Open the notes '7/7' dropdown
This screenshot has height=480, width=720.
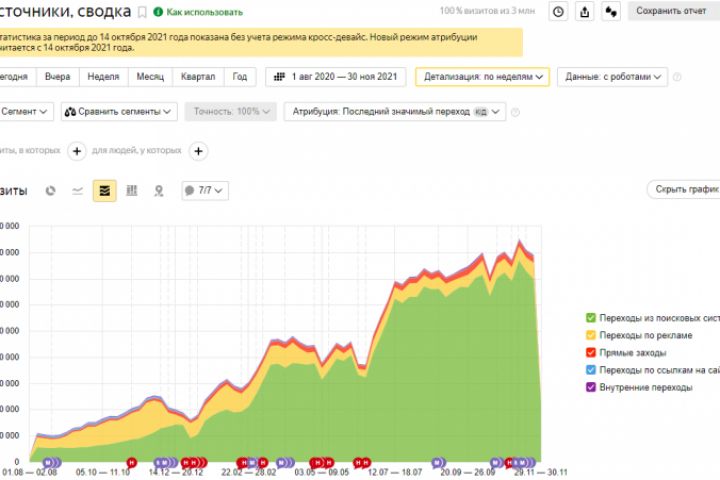coord(205,191)
